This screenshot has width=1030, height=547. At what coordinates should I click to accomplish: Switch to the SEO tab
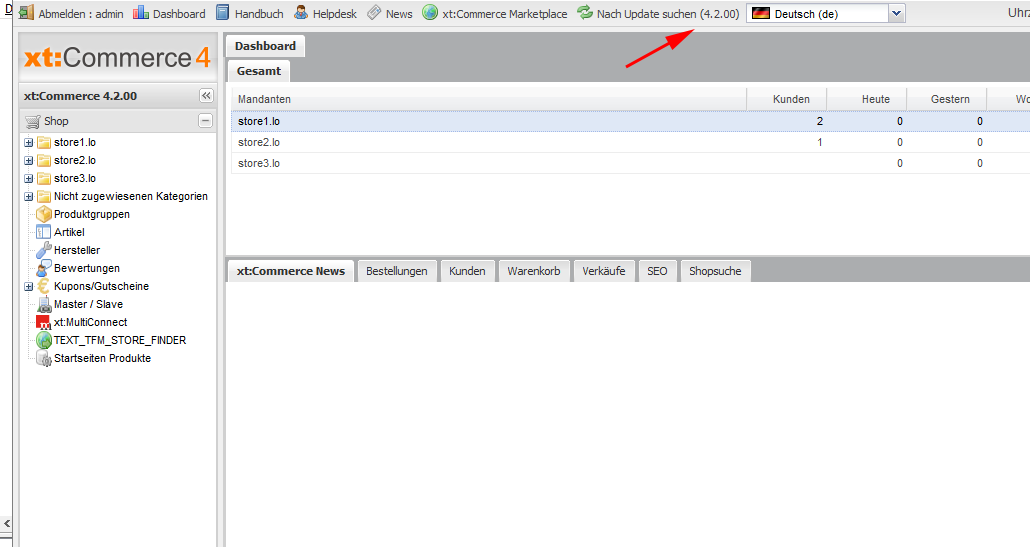click(657, 271)
